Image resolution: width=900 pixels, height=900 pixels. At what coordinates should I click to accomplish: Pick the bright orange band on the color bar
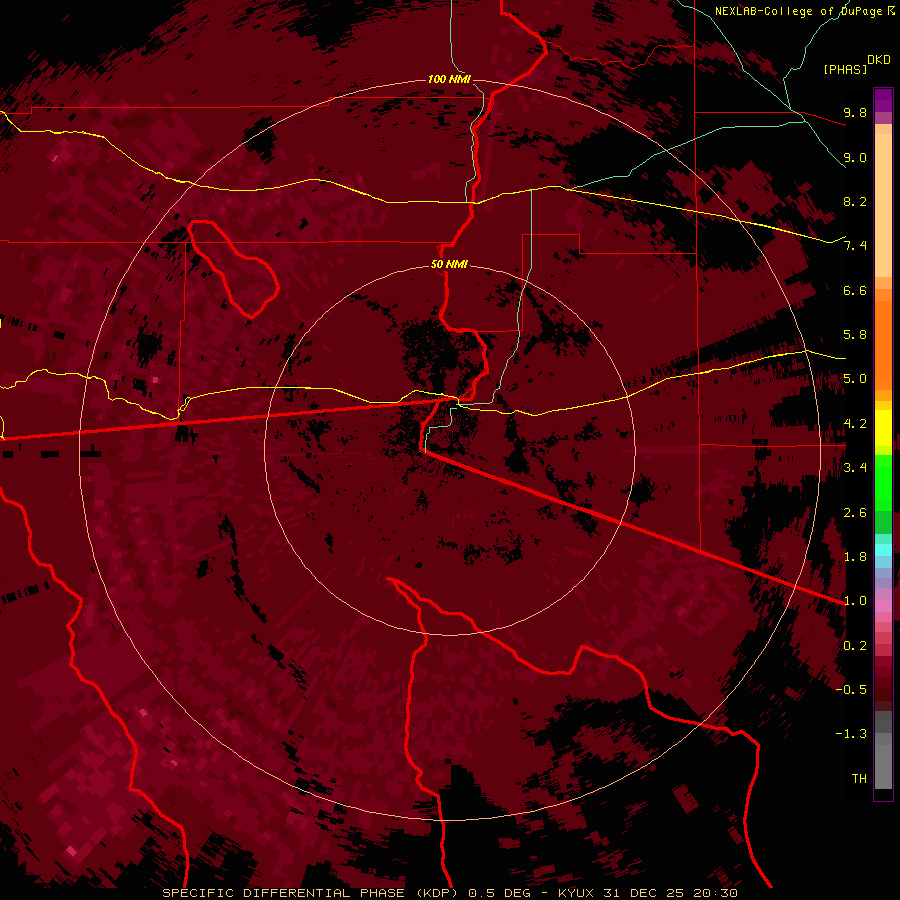[883, 344]
